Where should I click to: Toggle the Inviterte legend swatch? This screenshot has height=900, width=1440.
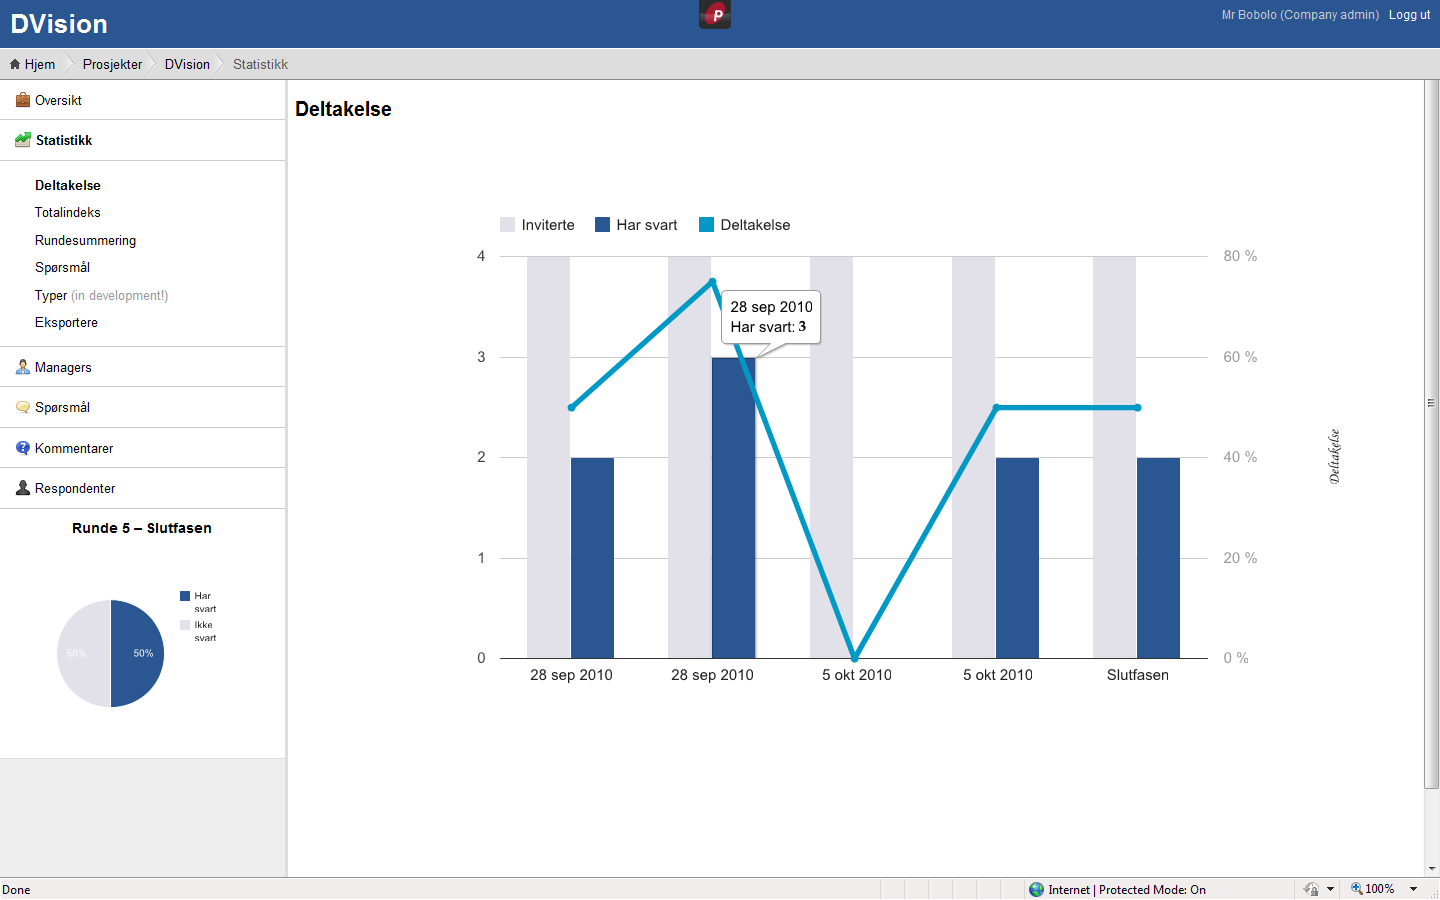click(507, 225)
